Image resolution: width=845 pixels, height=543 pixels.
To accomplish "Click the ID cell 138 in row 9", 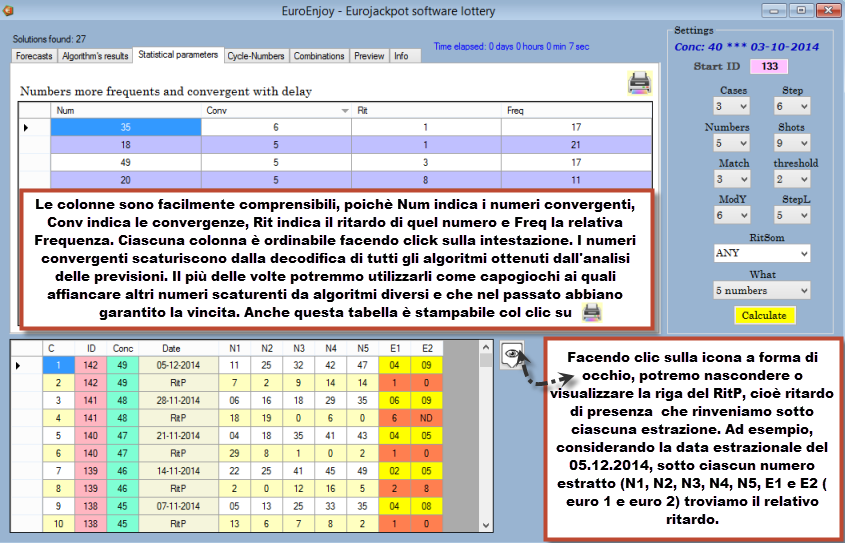I will click(91, 506).
